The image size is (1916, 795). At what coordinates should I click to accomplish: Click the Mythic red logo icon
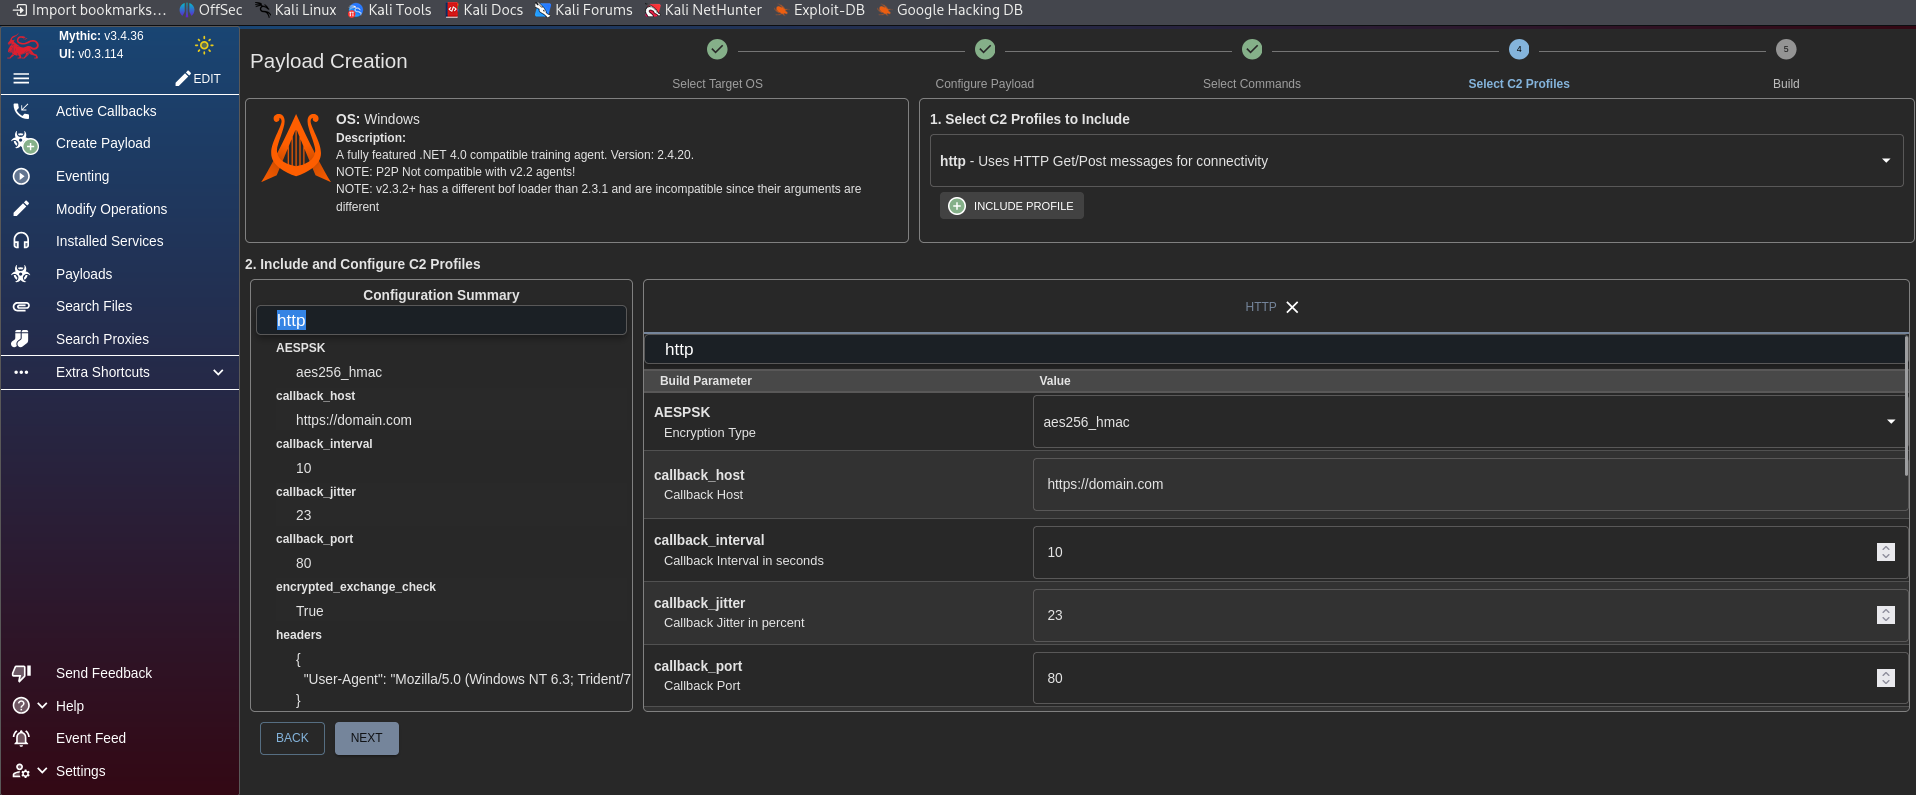pyautogui.click(x=23, y=46)
